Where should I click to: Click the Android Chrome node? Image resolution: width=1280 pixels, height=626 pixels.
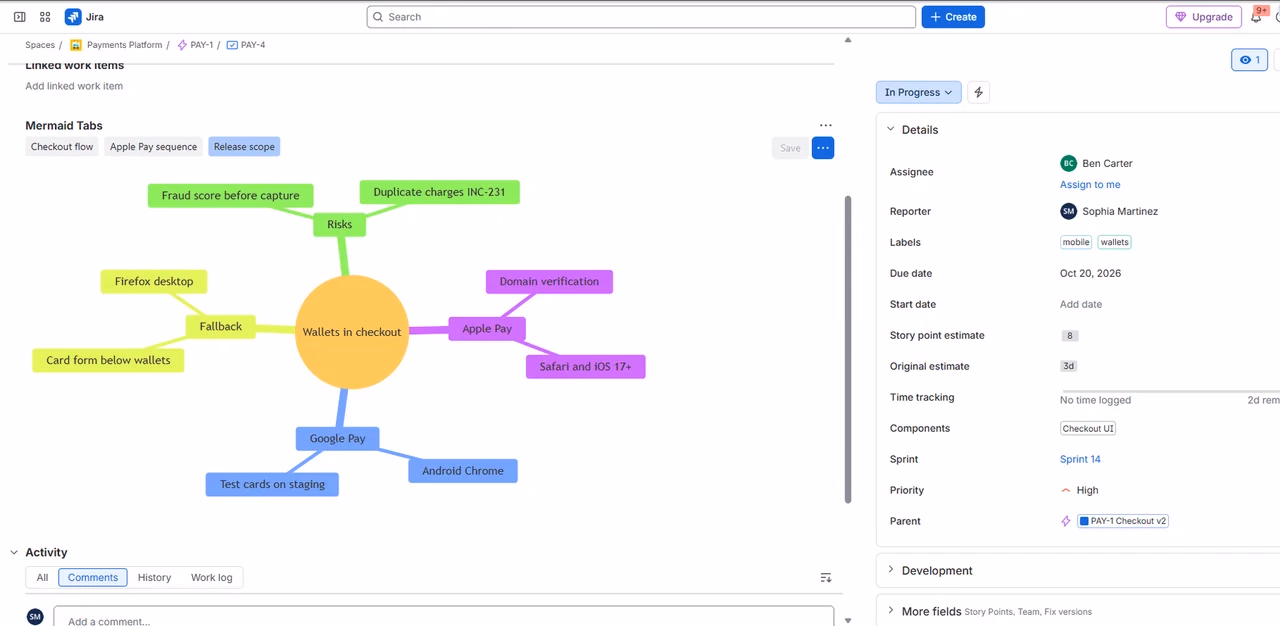(x=463, y=470)
